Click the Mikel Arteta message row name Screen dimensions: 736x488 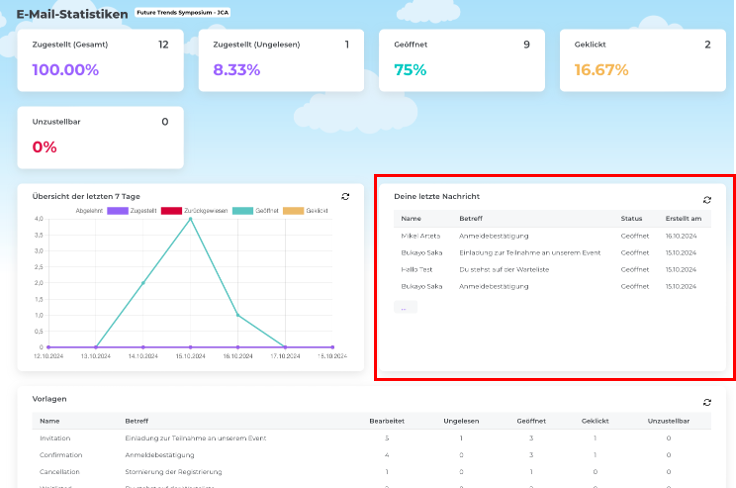(x=421, y=236)
